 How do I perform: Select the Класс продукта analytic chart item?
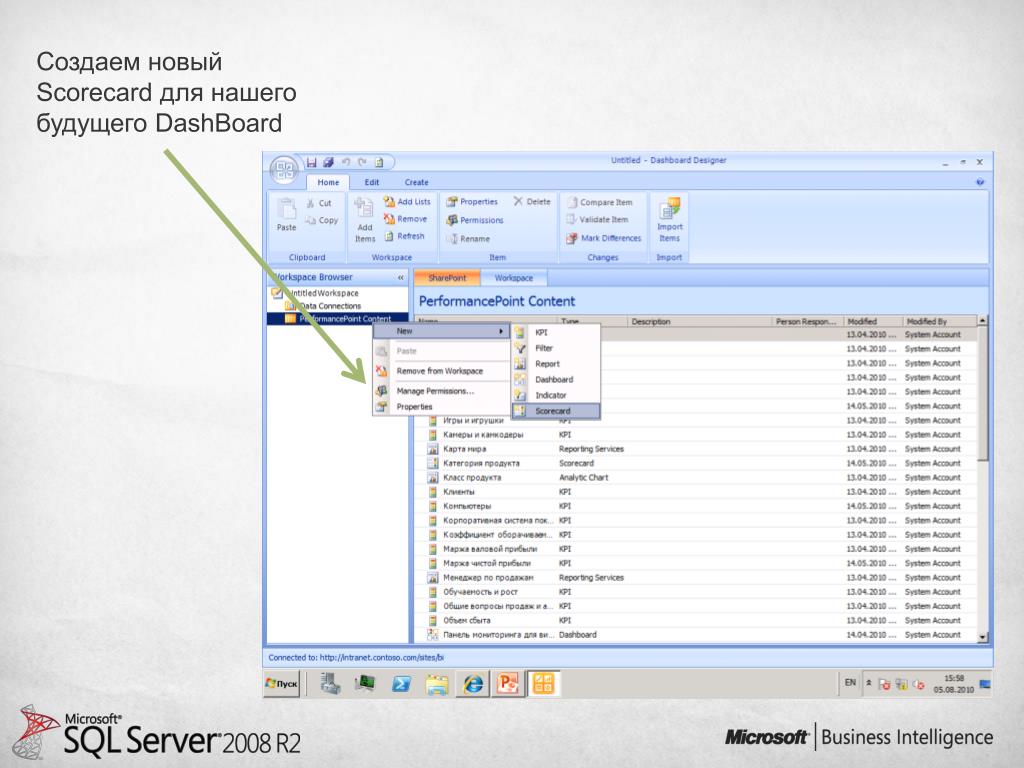(696, 477)
